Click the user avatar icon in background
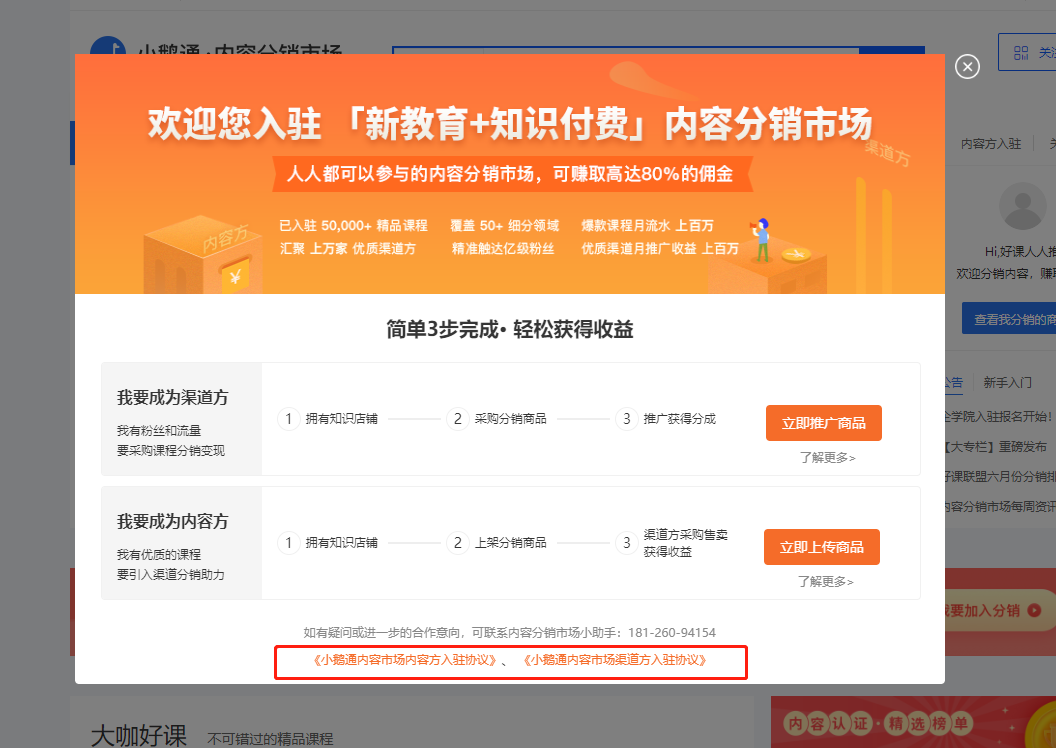1056x748 pixels. tap(1022, 206)
